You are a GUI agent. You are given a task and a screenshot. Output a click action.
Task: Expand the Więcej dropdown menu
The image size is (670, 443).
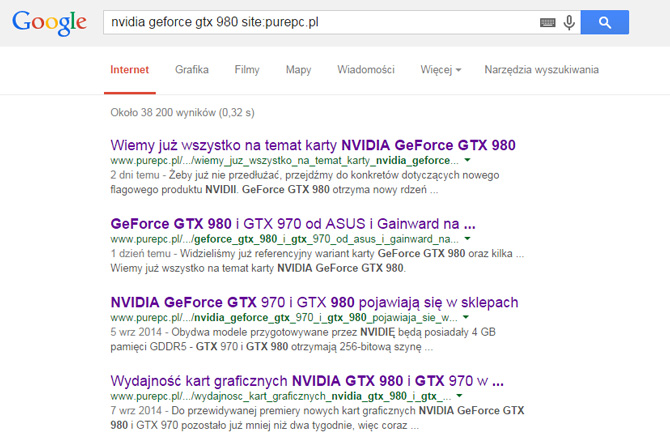[441, 70]
